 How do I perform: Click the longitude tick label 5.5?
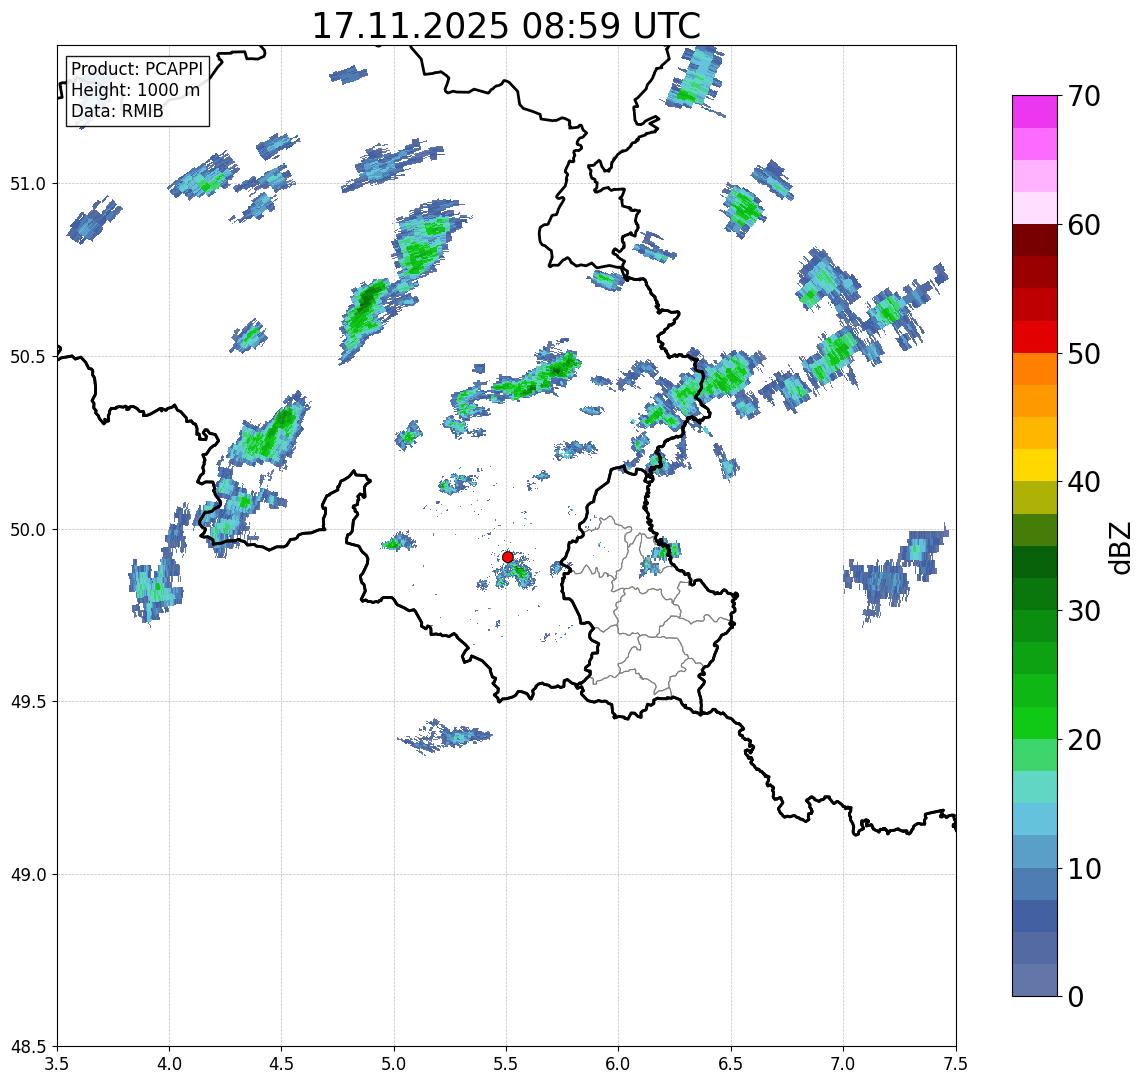point(507,1064)
